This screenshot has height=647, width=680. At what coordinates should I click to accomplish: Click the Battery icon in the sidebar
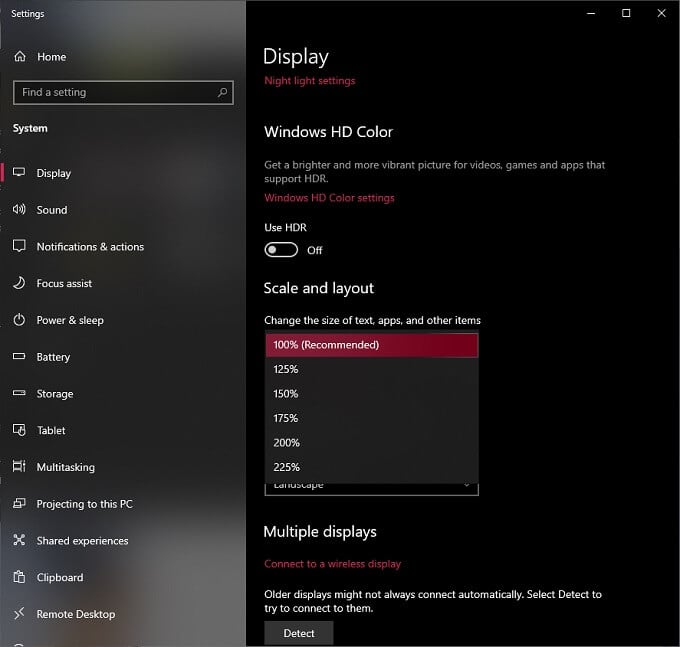tap(19, 356)
